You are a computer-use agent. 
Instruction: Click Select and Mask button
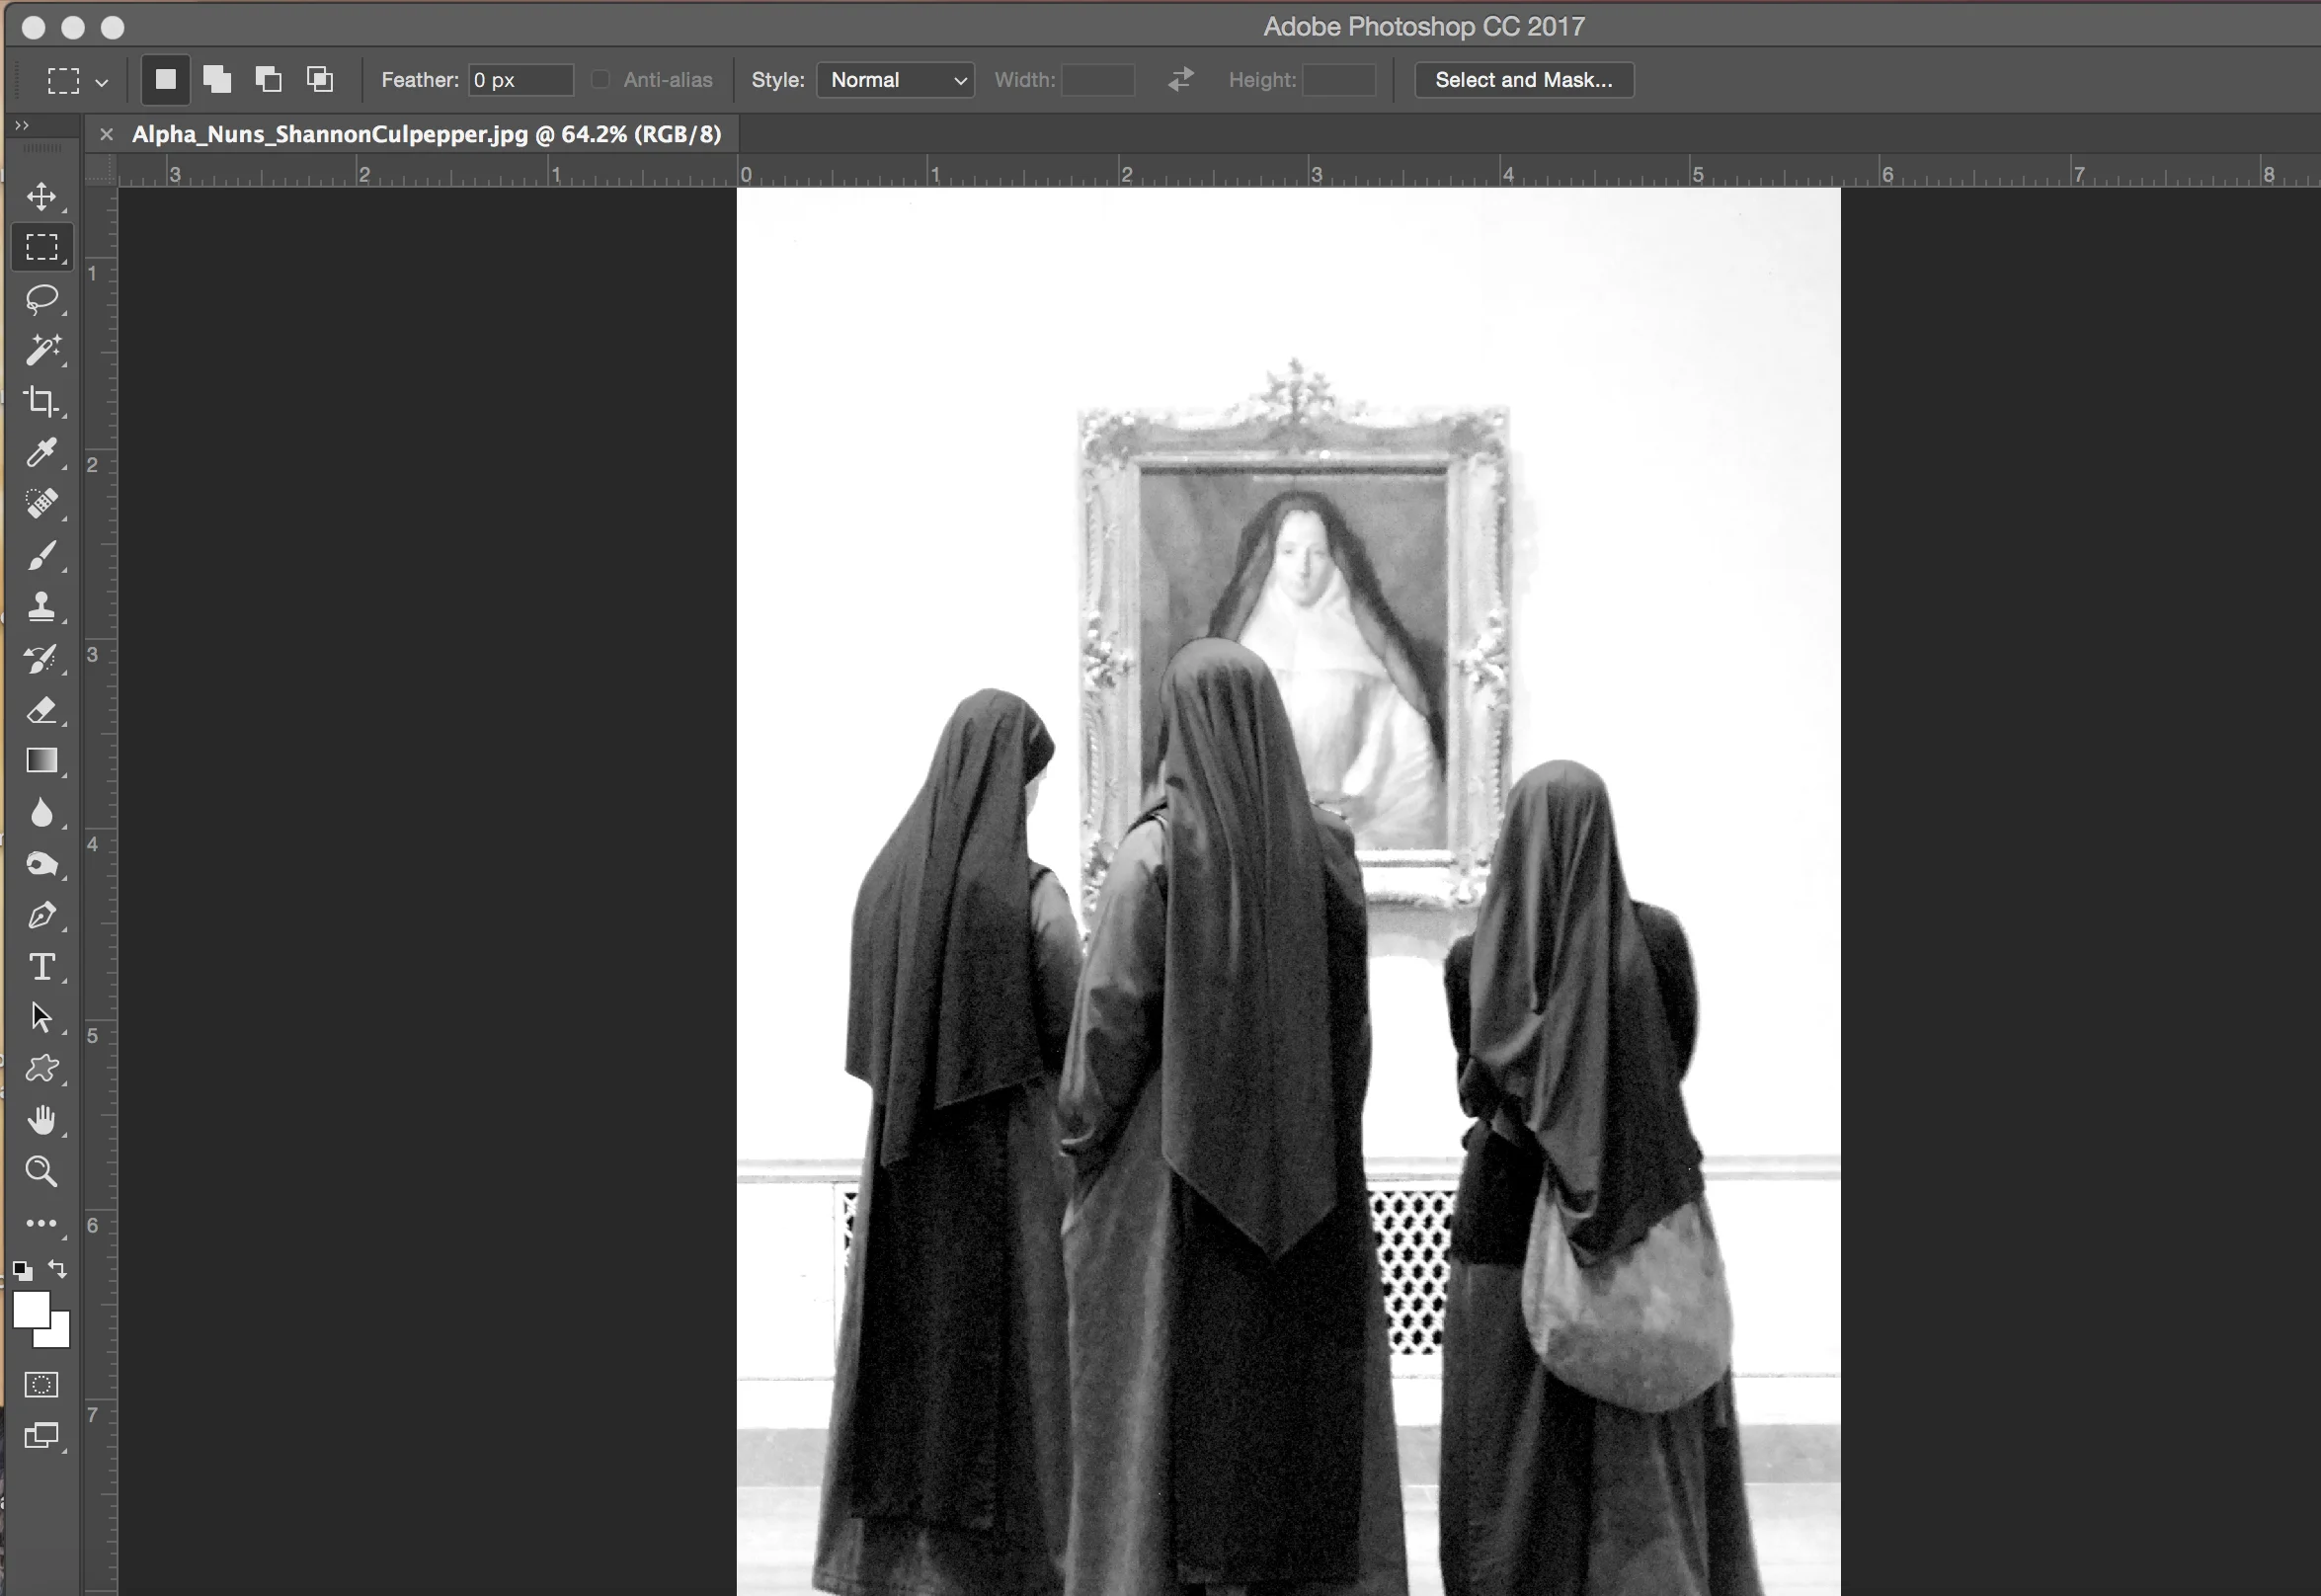click(1524, 80)
